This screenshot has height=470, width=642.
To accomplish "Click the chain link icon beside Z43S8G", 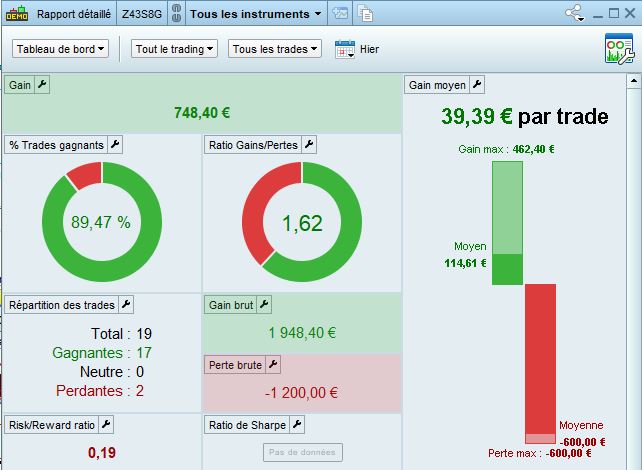I will [176, 14].
